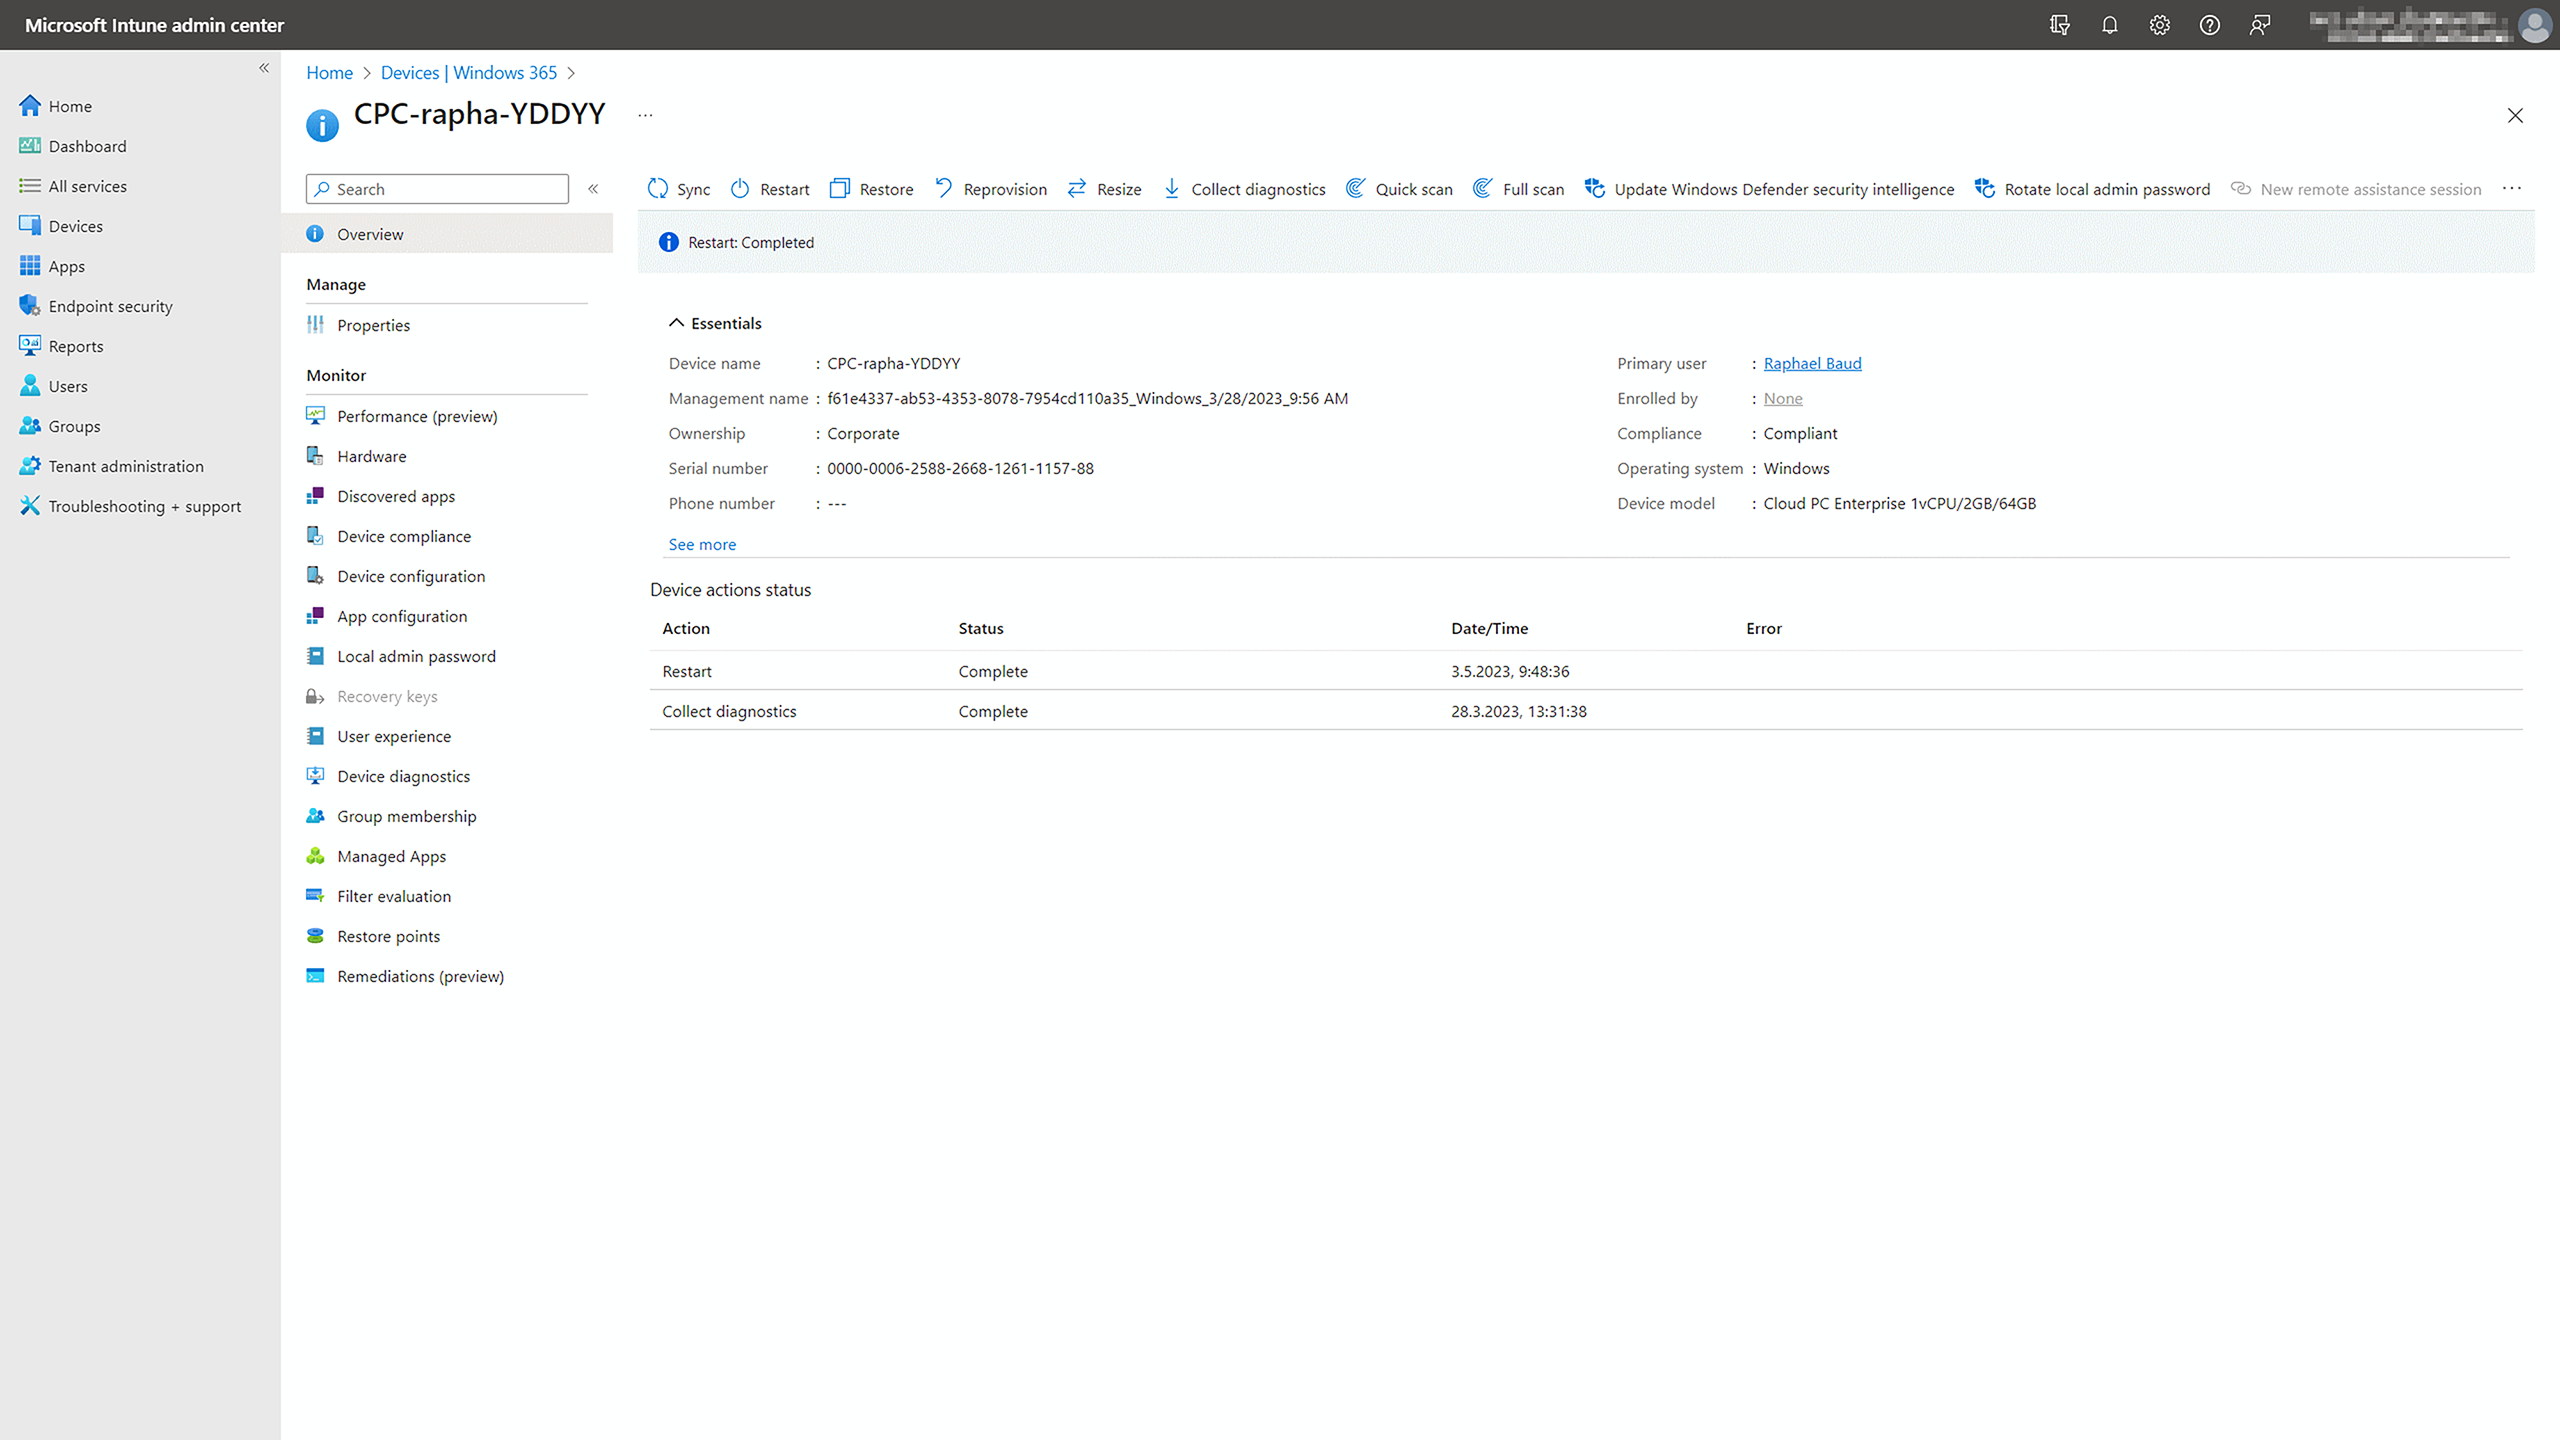Start Reprovision action

pyautogui.click(x=990, y=189)
